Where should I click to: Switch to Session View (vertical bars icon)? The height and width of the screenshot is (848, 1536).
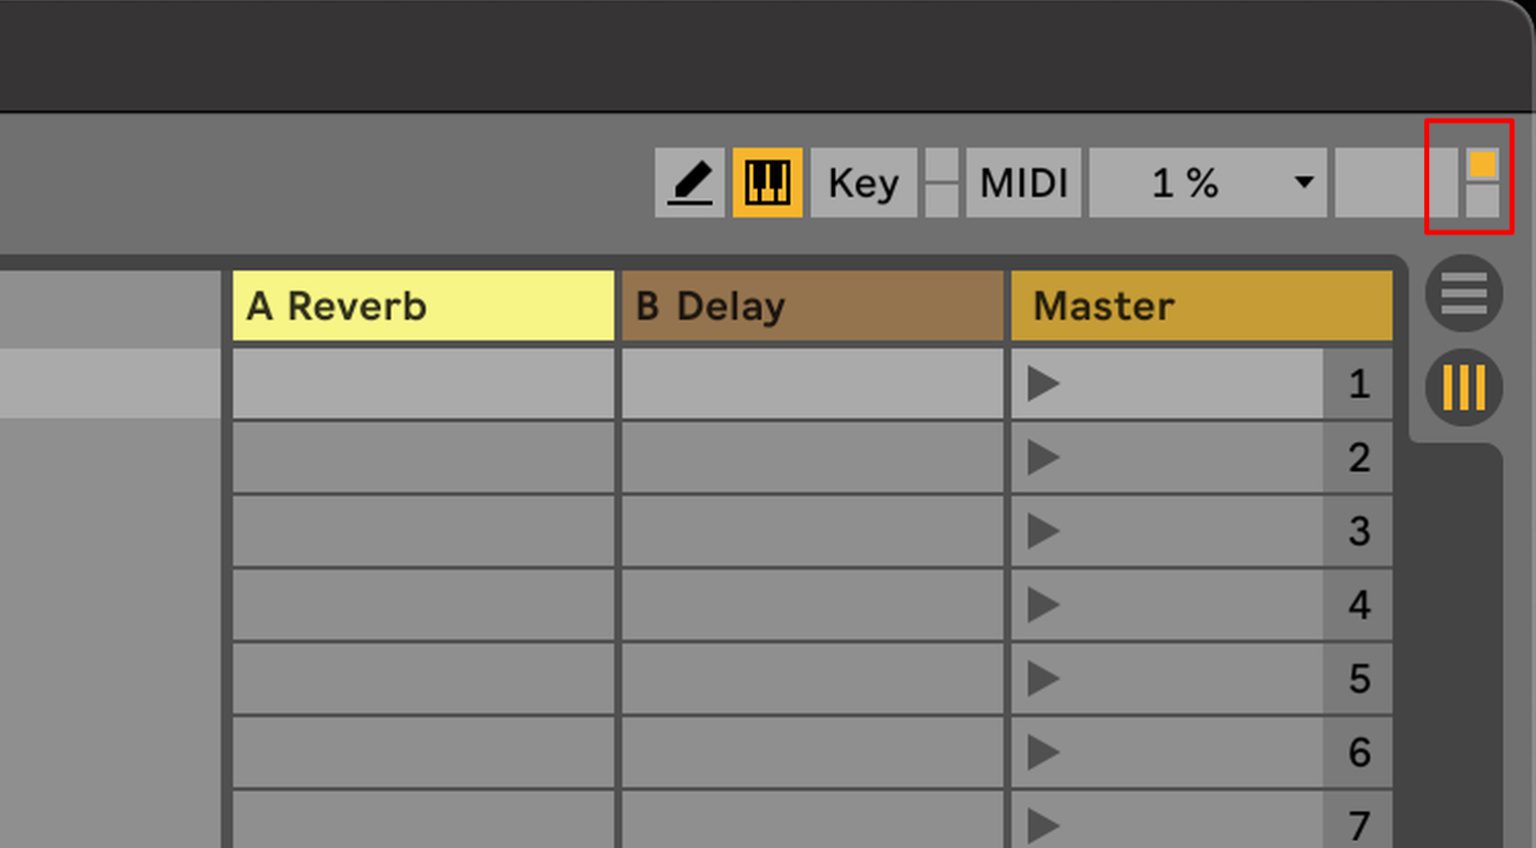1463,385
